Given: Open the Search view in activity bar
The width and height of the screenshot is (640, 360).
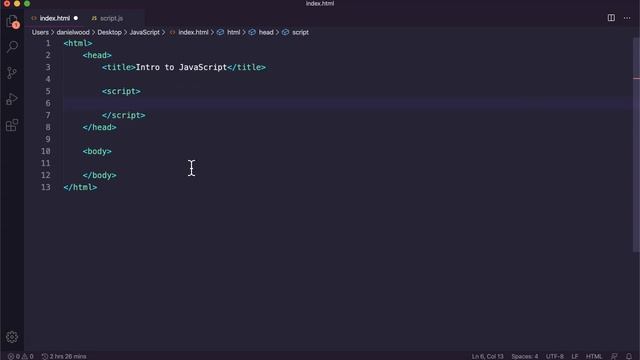Looking at the screenshot, I should tap(12, 47).
